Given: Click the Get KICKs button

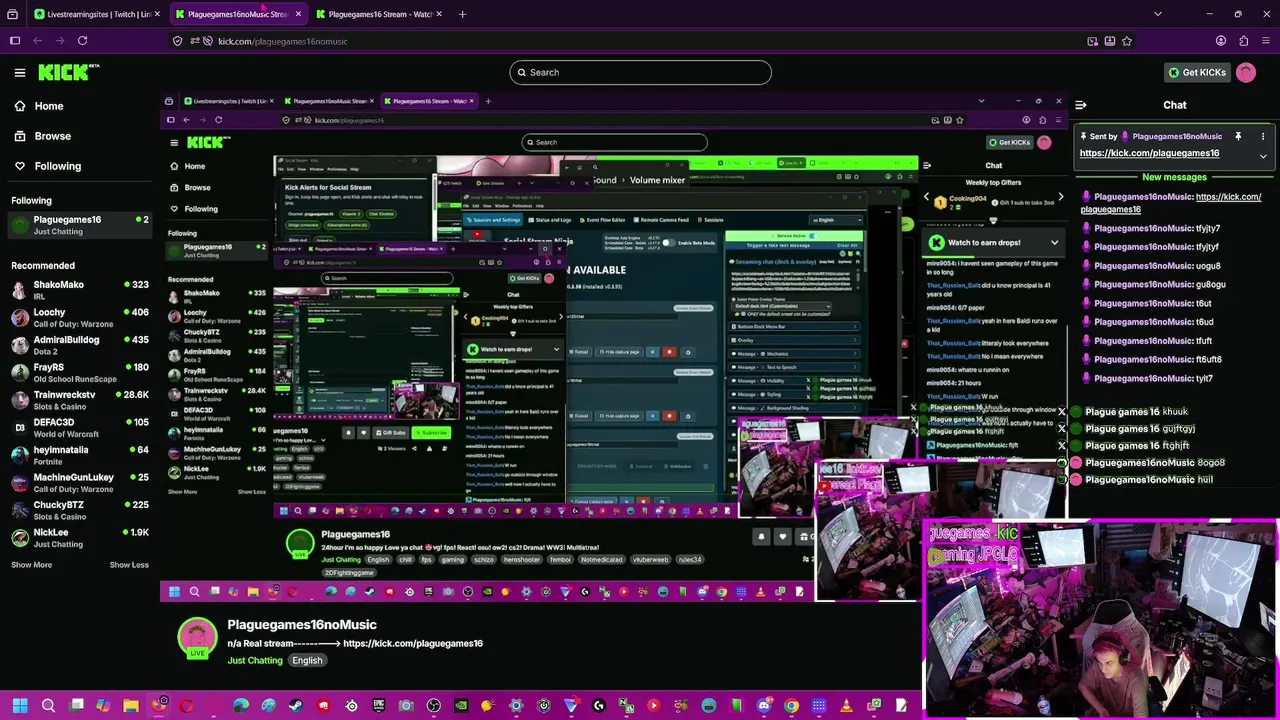Looking at the screenshot, I should click(x=1196, y=72).
